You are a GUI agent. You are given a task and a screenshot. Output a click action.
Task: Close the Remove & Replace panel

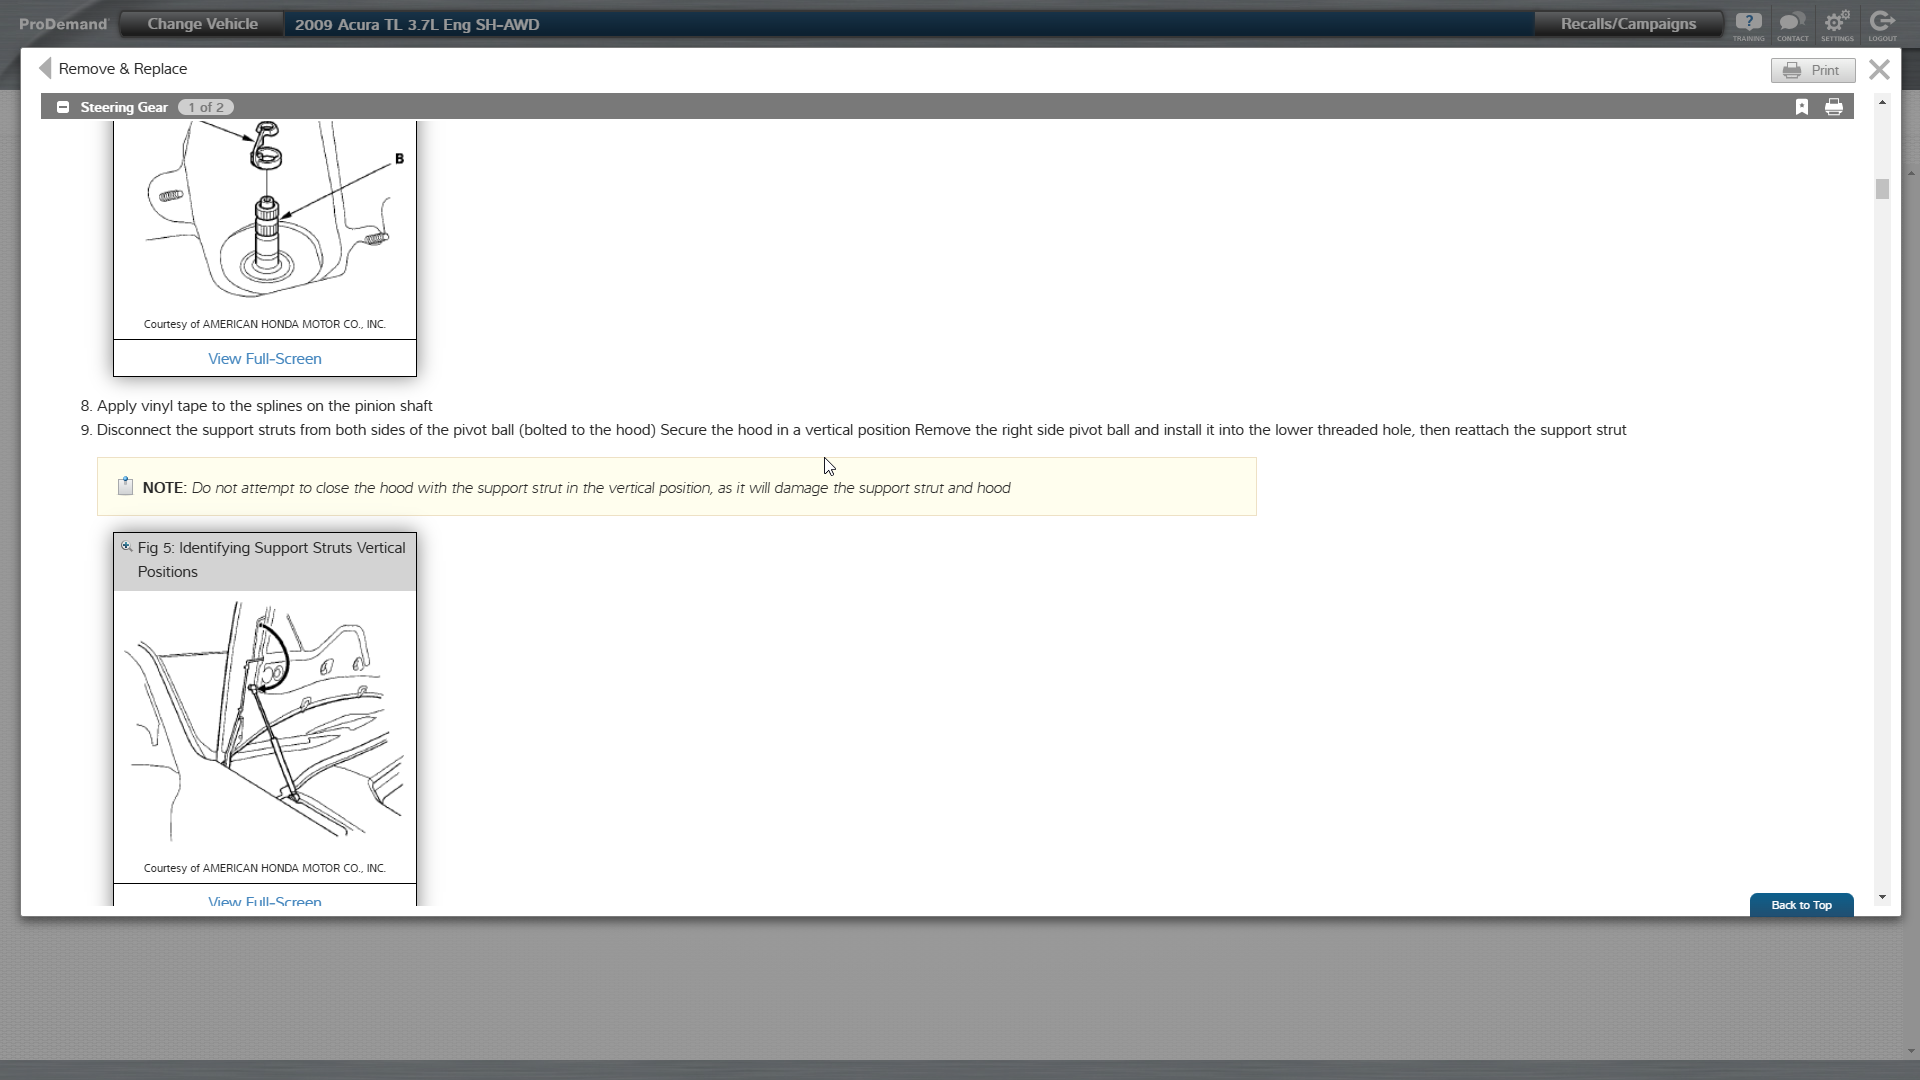(x=1879, y=69)
